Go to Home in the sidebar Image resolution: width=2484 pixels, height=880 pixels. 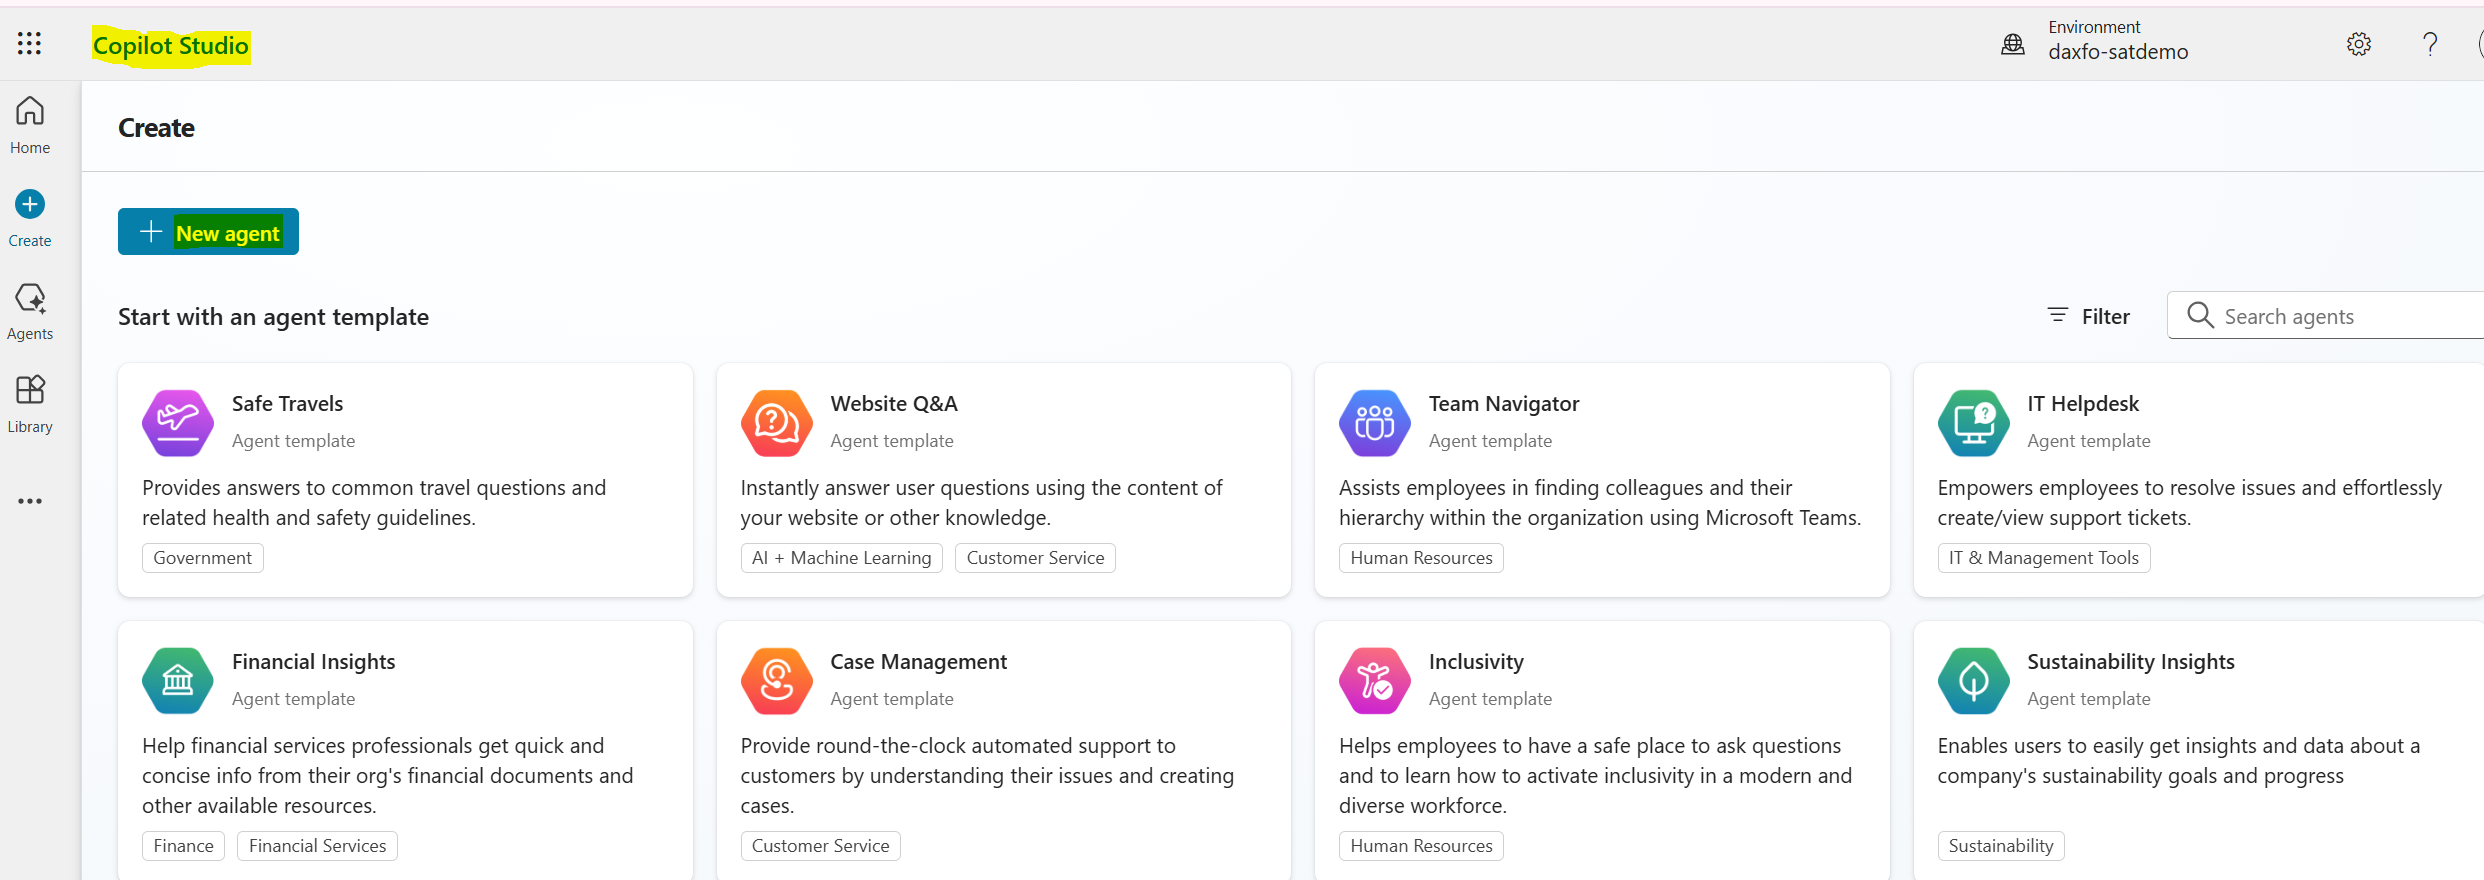click(30, 125)
